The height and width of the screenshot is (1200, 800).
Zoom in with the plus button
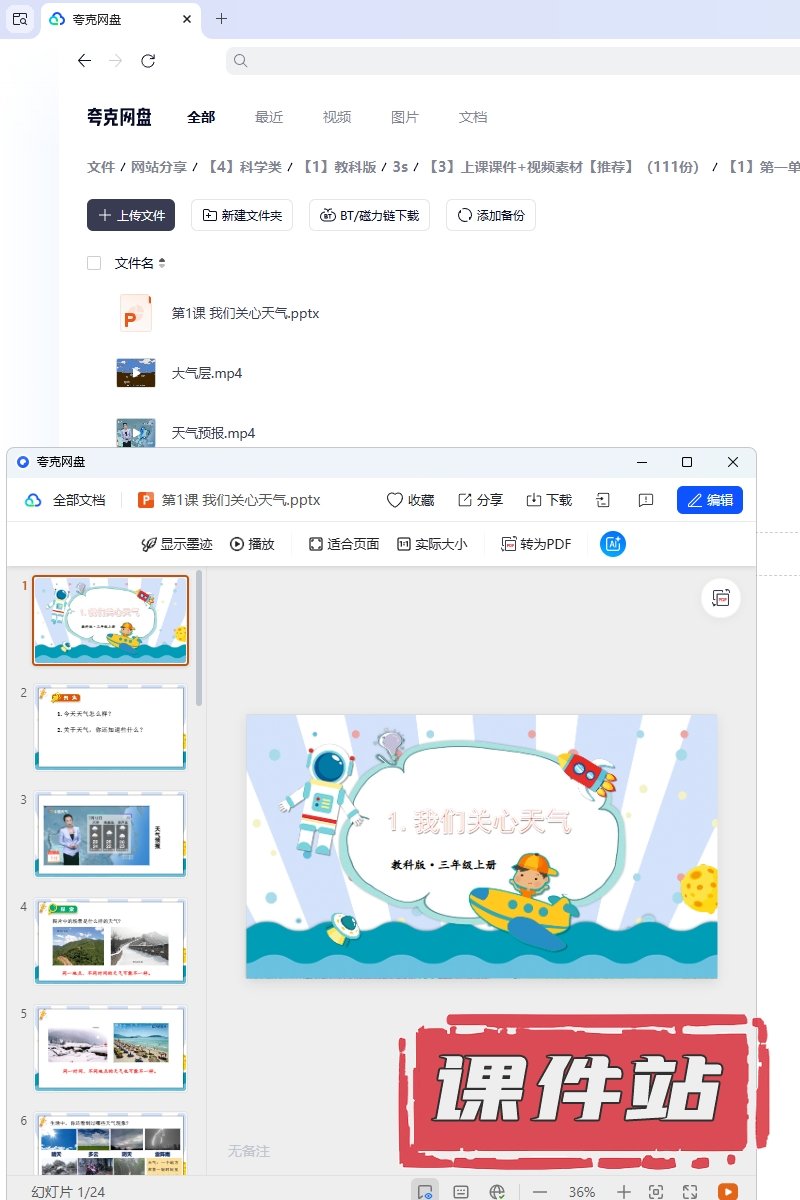623,1191
